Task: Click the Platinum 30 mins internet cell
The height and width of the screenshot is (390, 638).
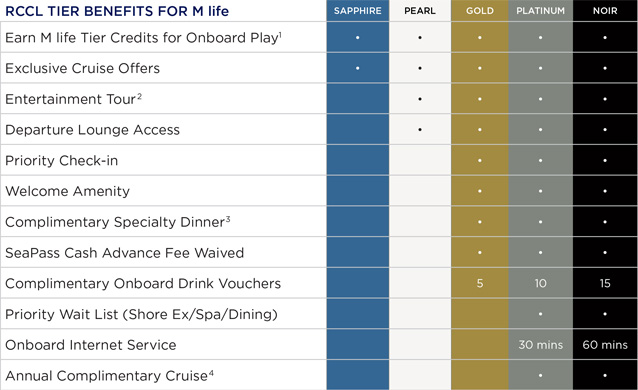Action: pos(540,345)
